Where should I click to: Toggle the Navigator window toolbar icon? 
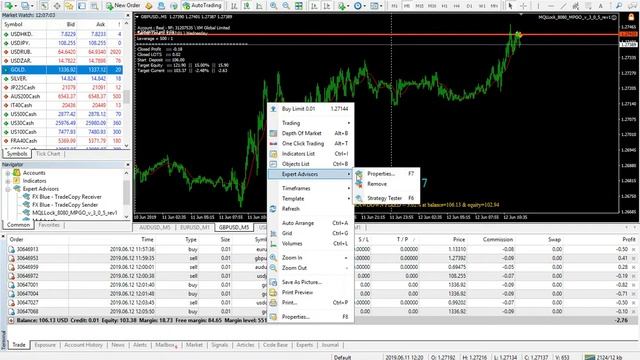tap(69, 6)
